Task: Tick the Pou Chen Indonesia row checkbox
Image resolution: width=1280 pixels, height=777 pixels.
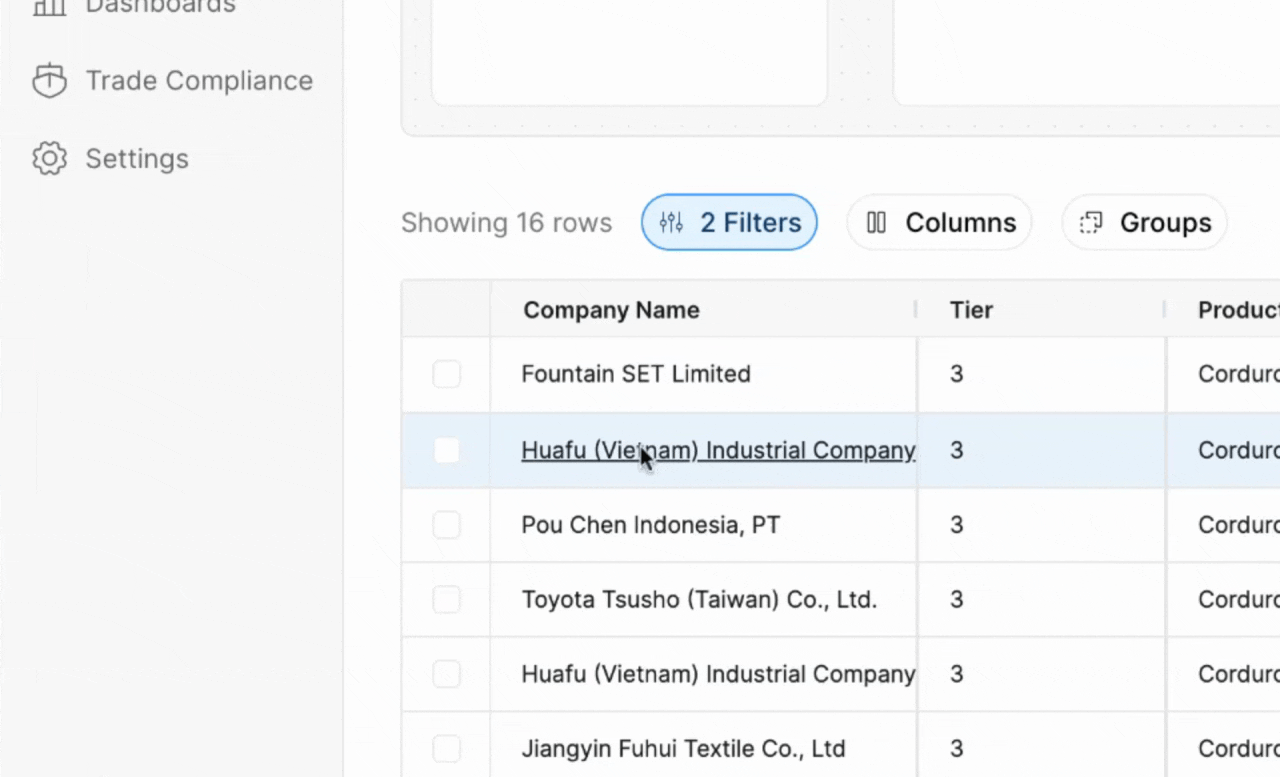Action: coord(446,525)
